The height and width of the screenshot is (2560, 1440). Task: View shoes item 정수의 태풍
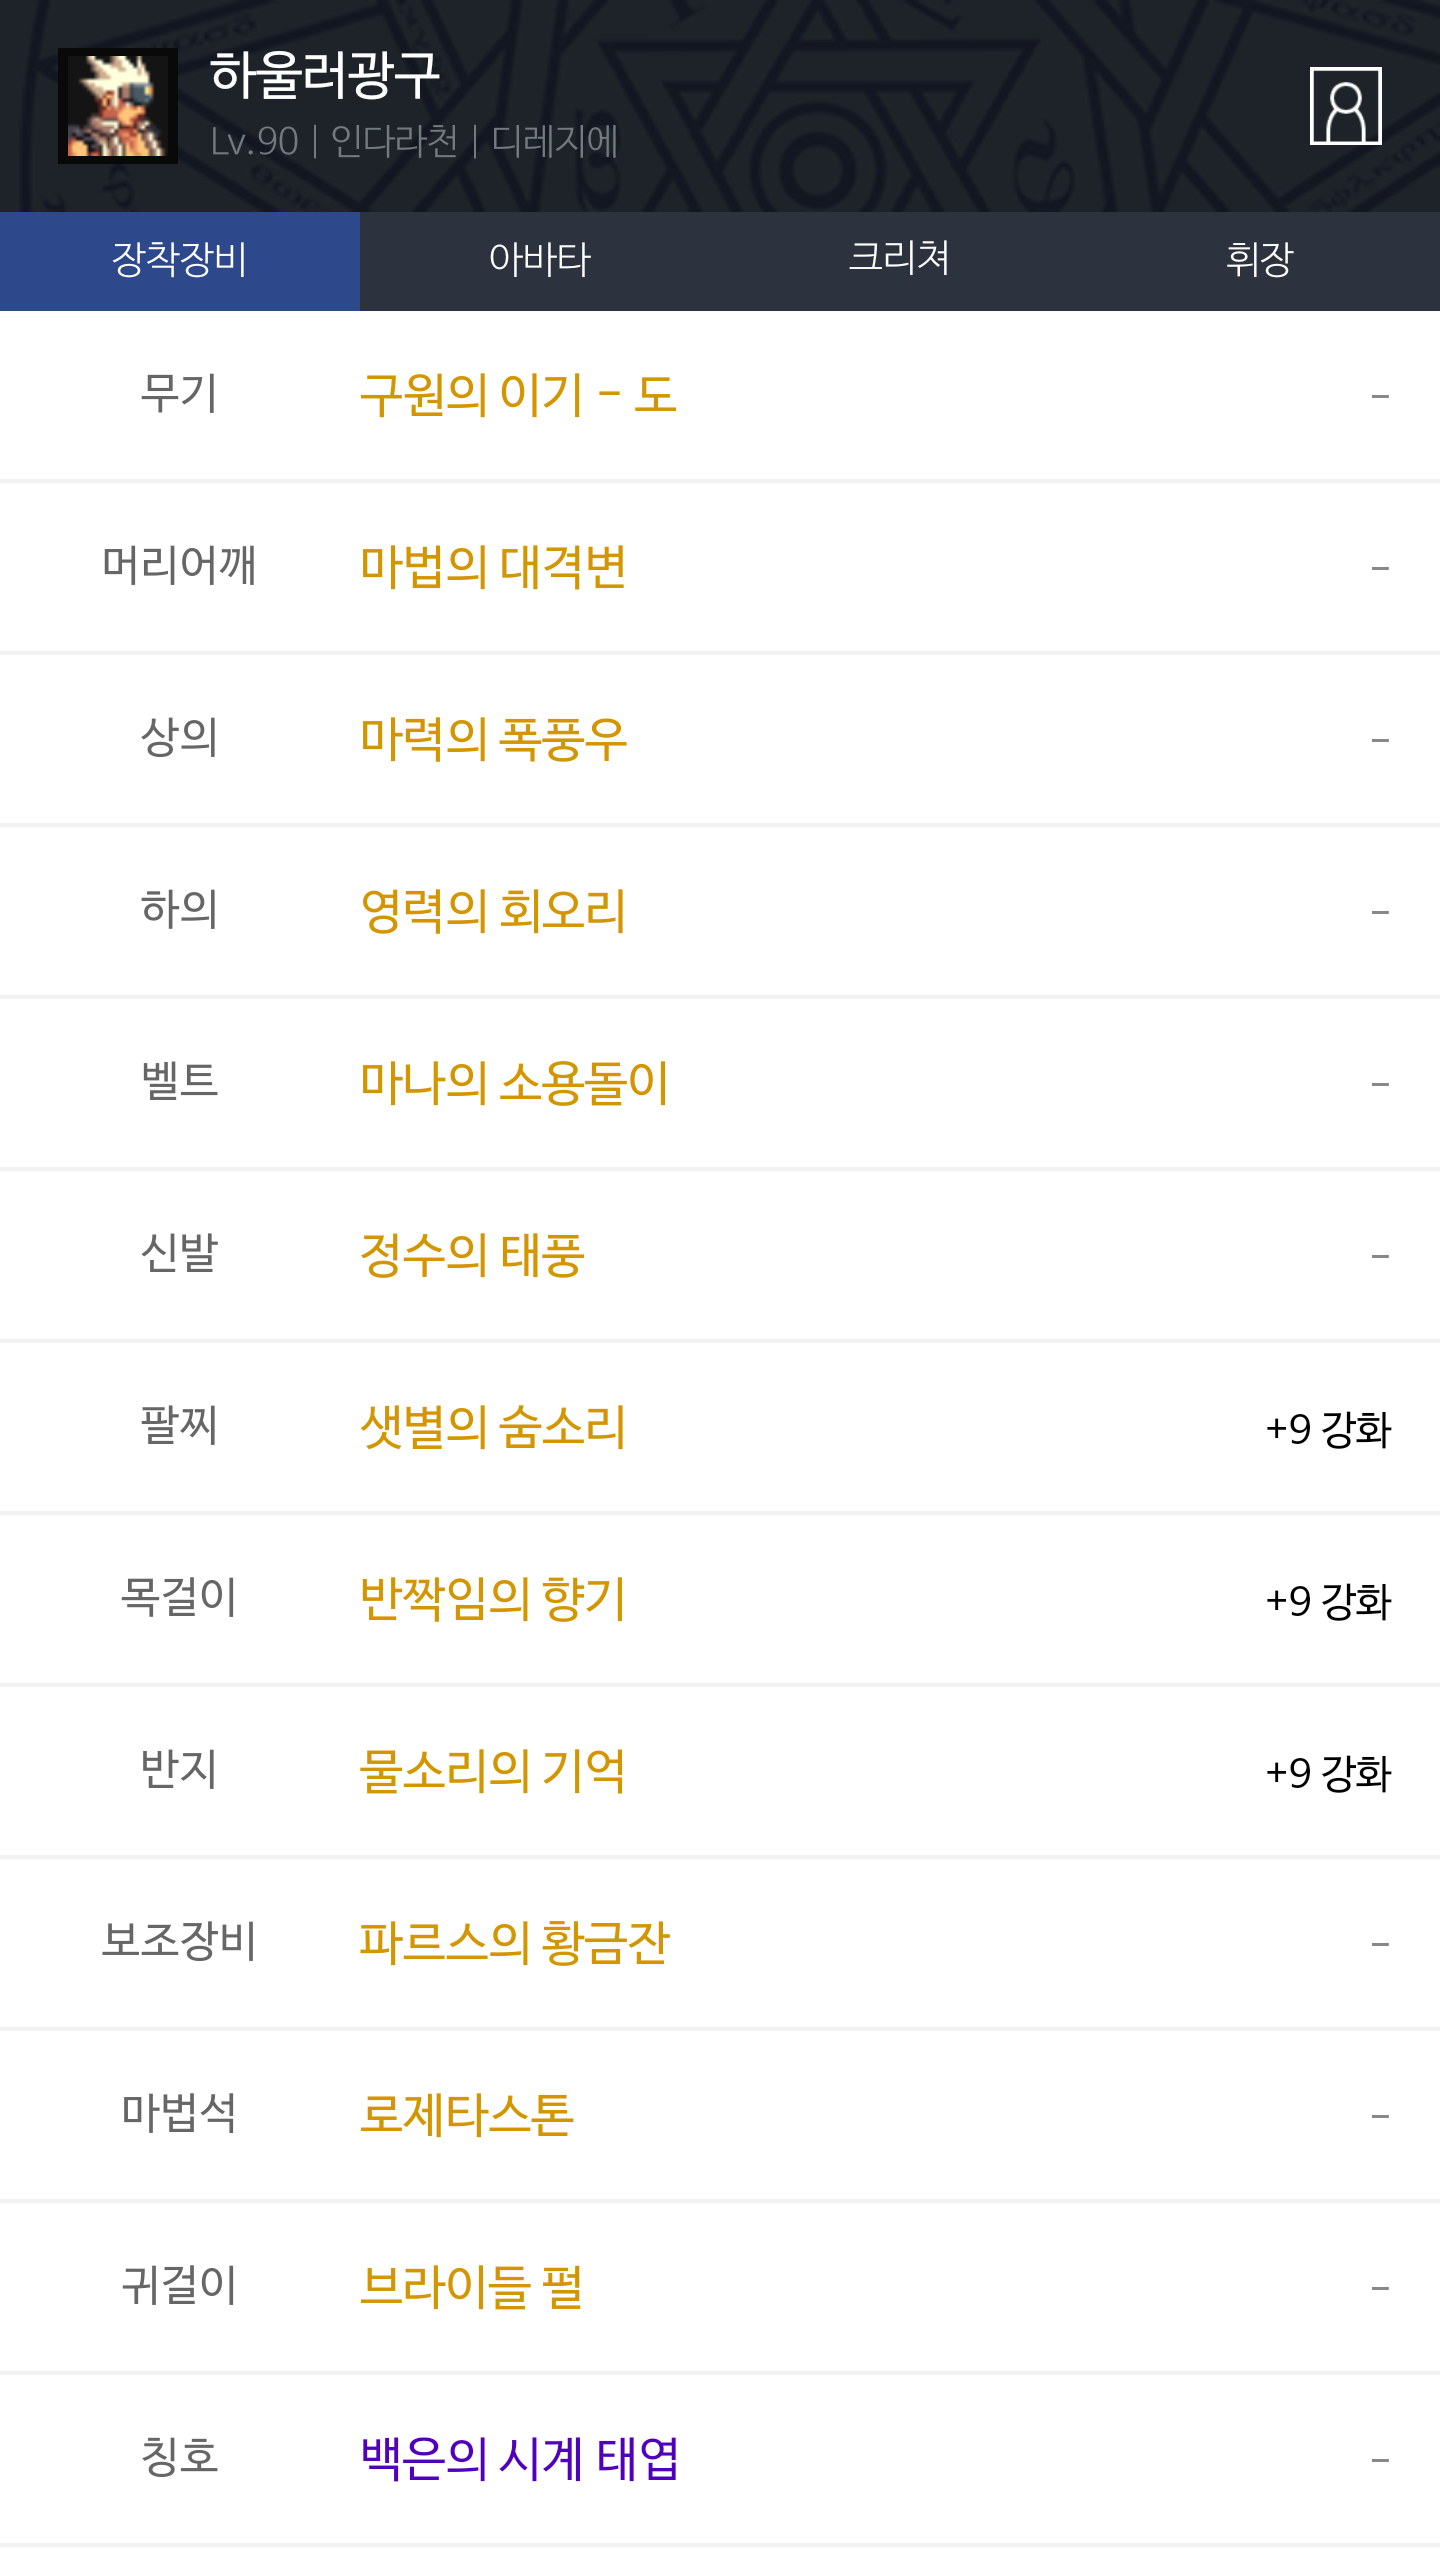click(472, 1255)
